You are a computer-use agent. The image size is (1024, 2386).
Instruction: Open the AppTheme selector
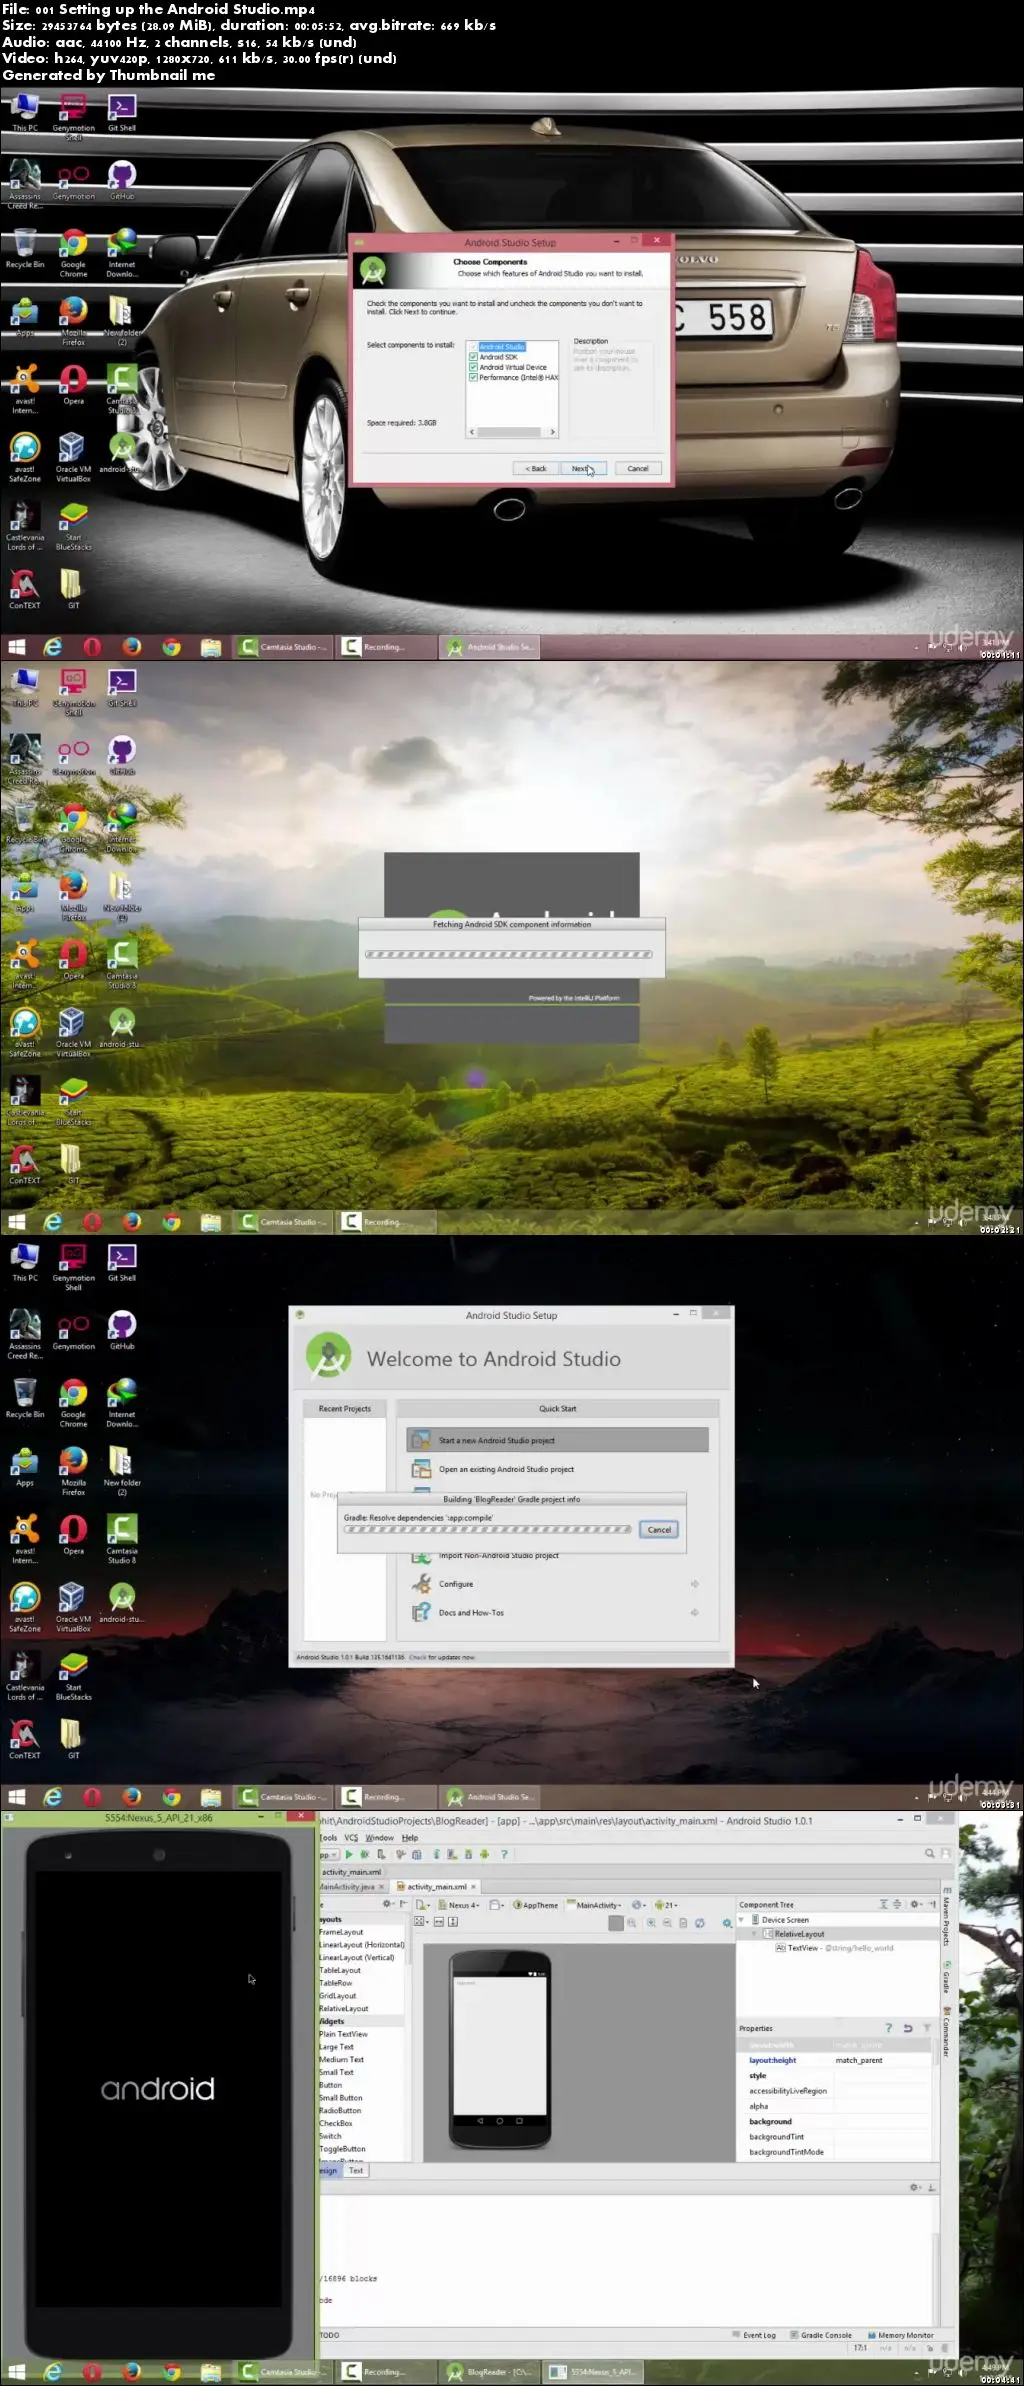click(x=536, y=1905)
